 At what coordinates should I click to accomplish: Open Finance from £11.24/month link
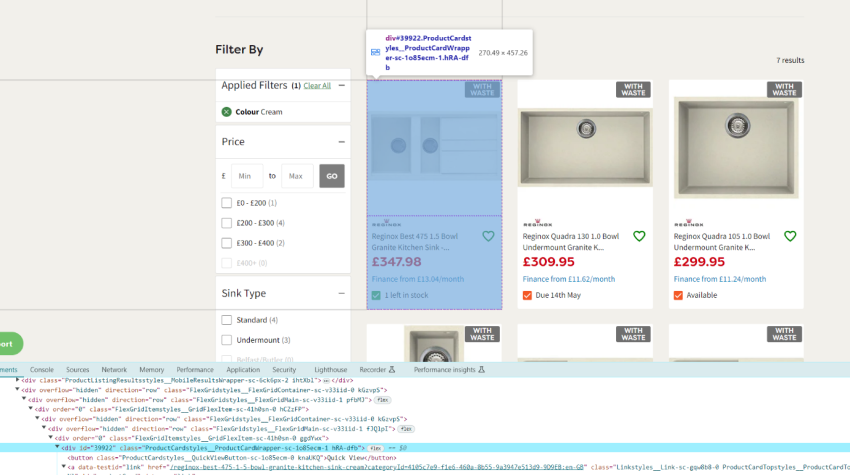point(720,279)
